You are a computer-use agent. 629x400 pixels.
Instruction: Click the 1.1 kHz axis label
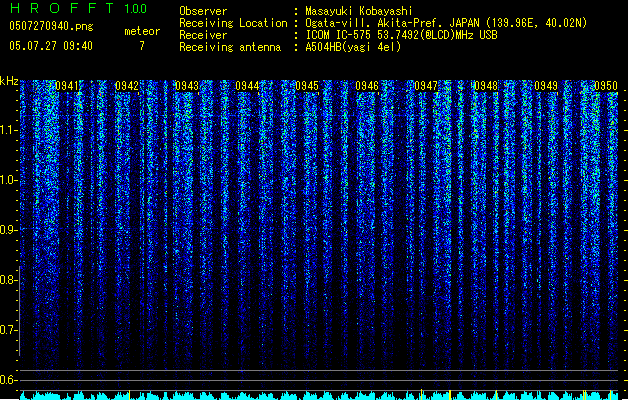(x=7, y=130)
